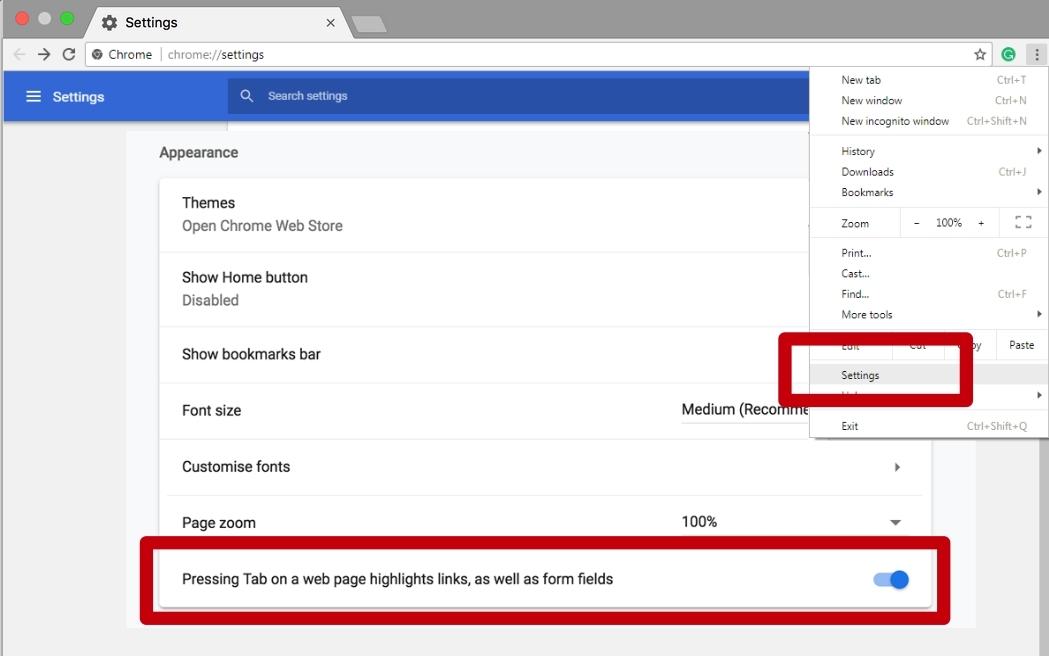
Task: Expand the Customise fonts section
Action: 897,466
